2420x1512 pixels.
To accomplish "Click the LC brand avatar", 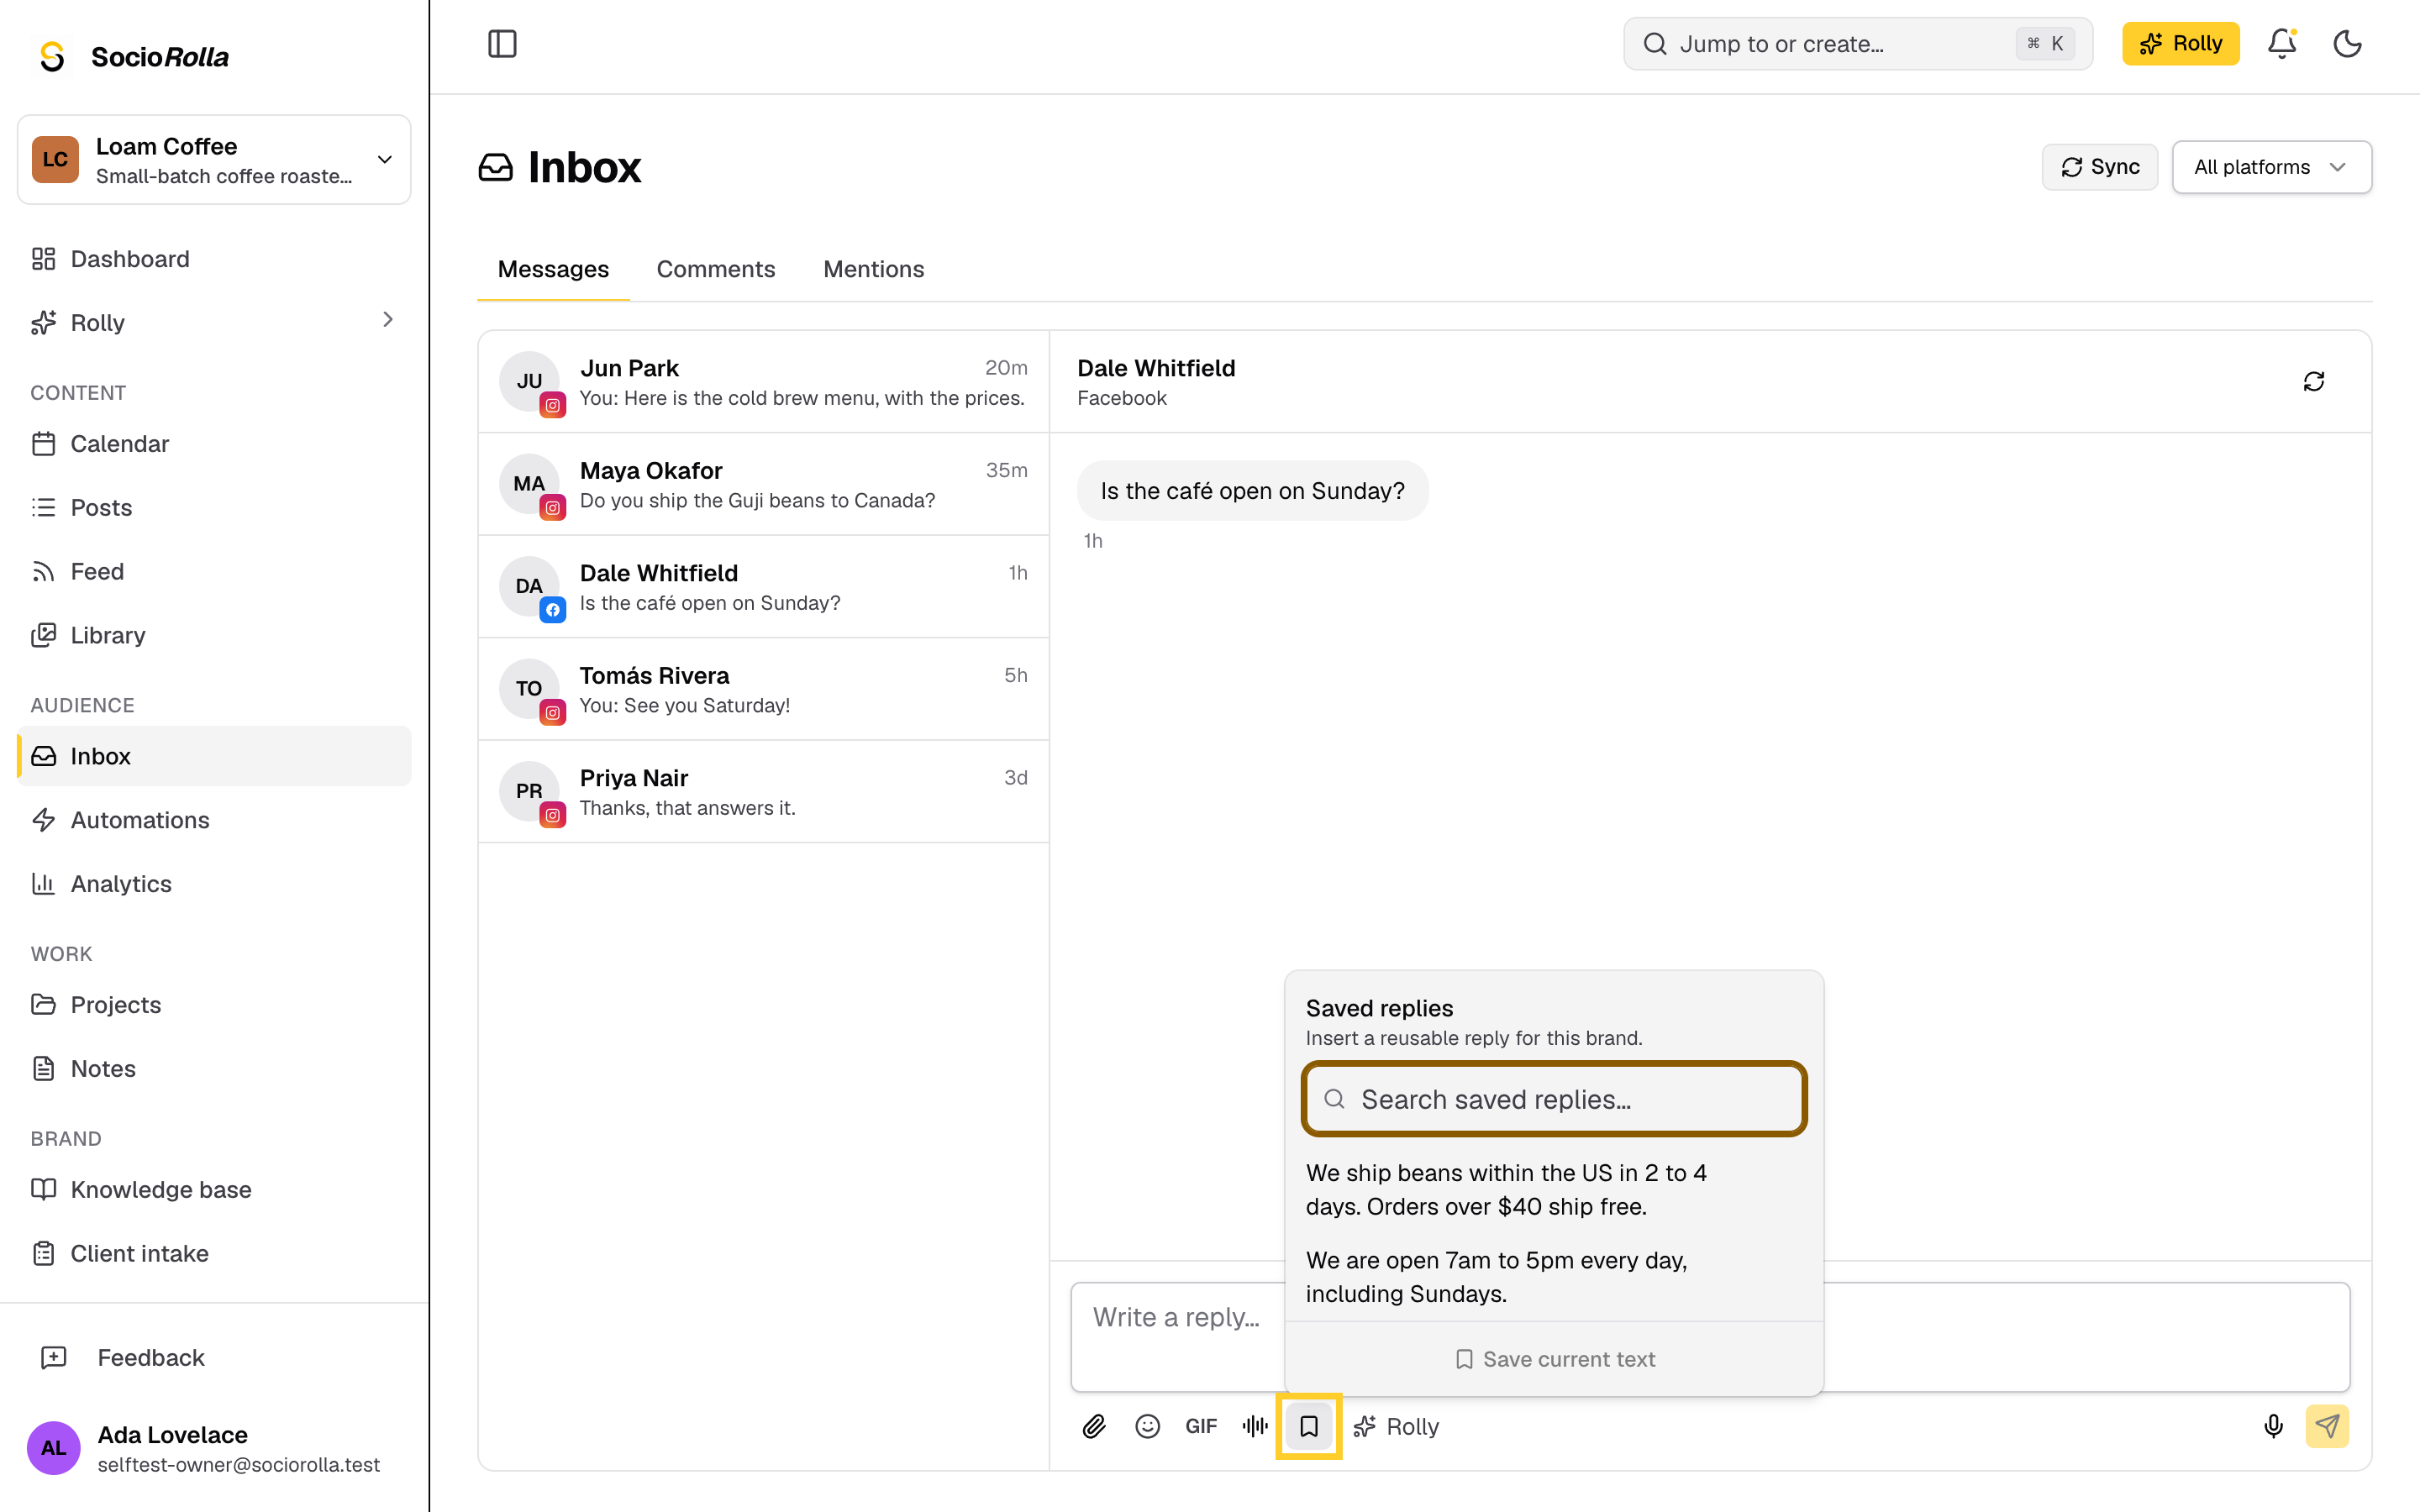I will coord(55,160).
